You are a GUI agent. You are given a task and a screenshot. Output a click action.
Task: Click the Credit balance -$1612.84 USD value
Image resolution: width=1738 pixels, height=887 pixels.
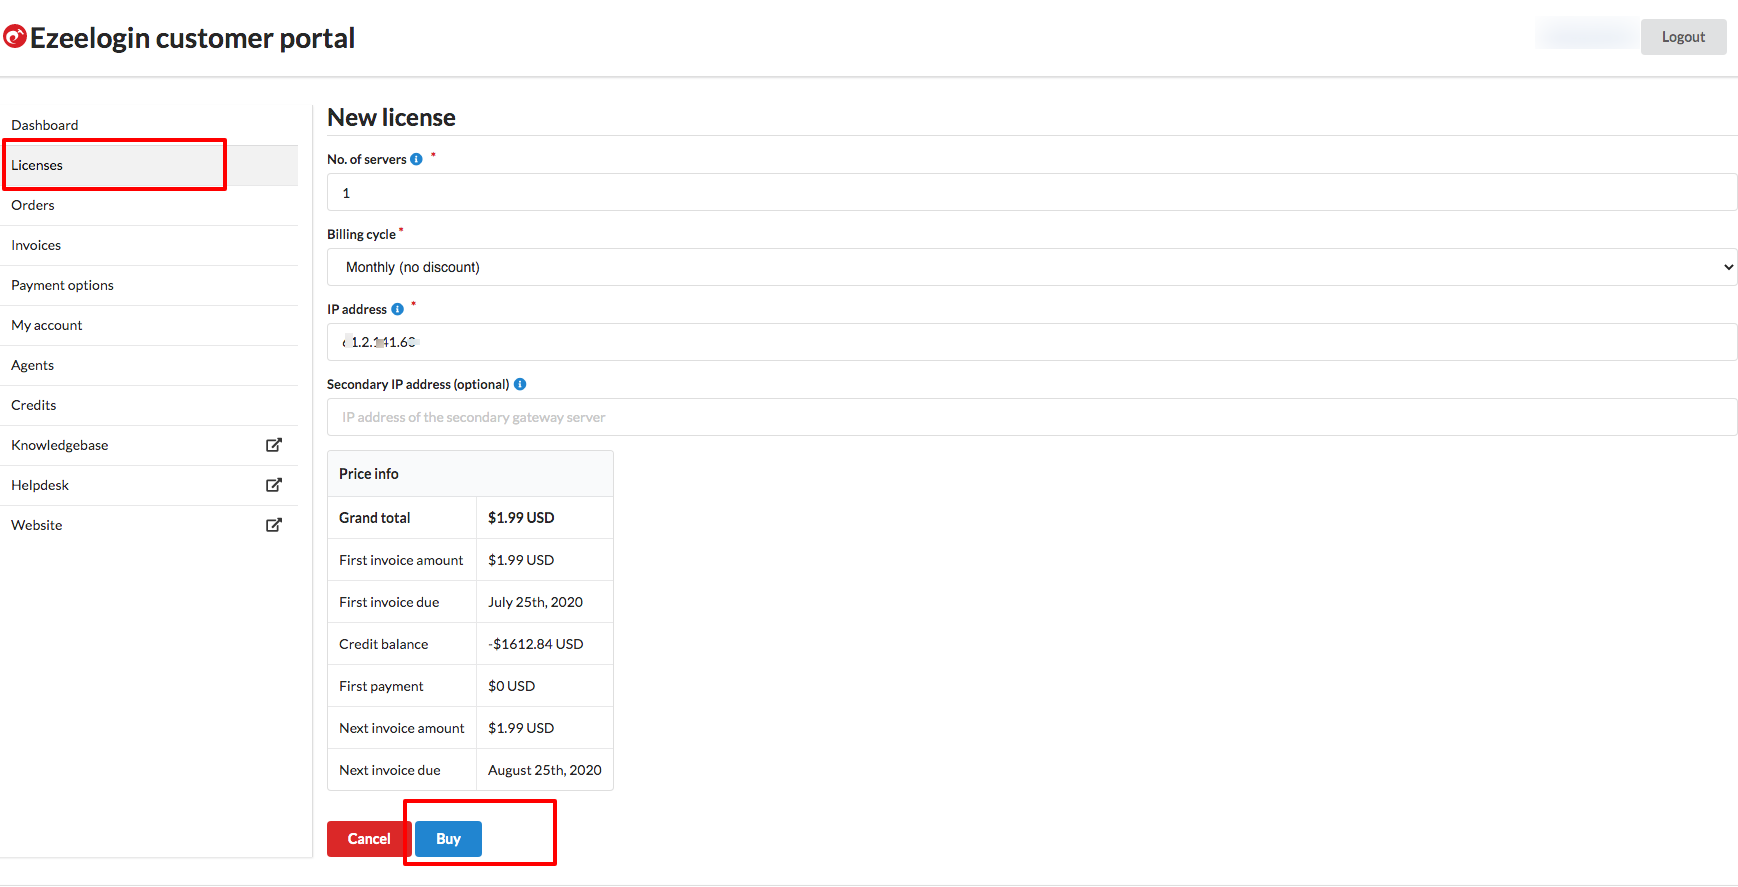coord(536,644)
